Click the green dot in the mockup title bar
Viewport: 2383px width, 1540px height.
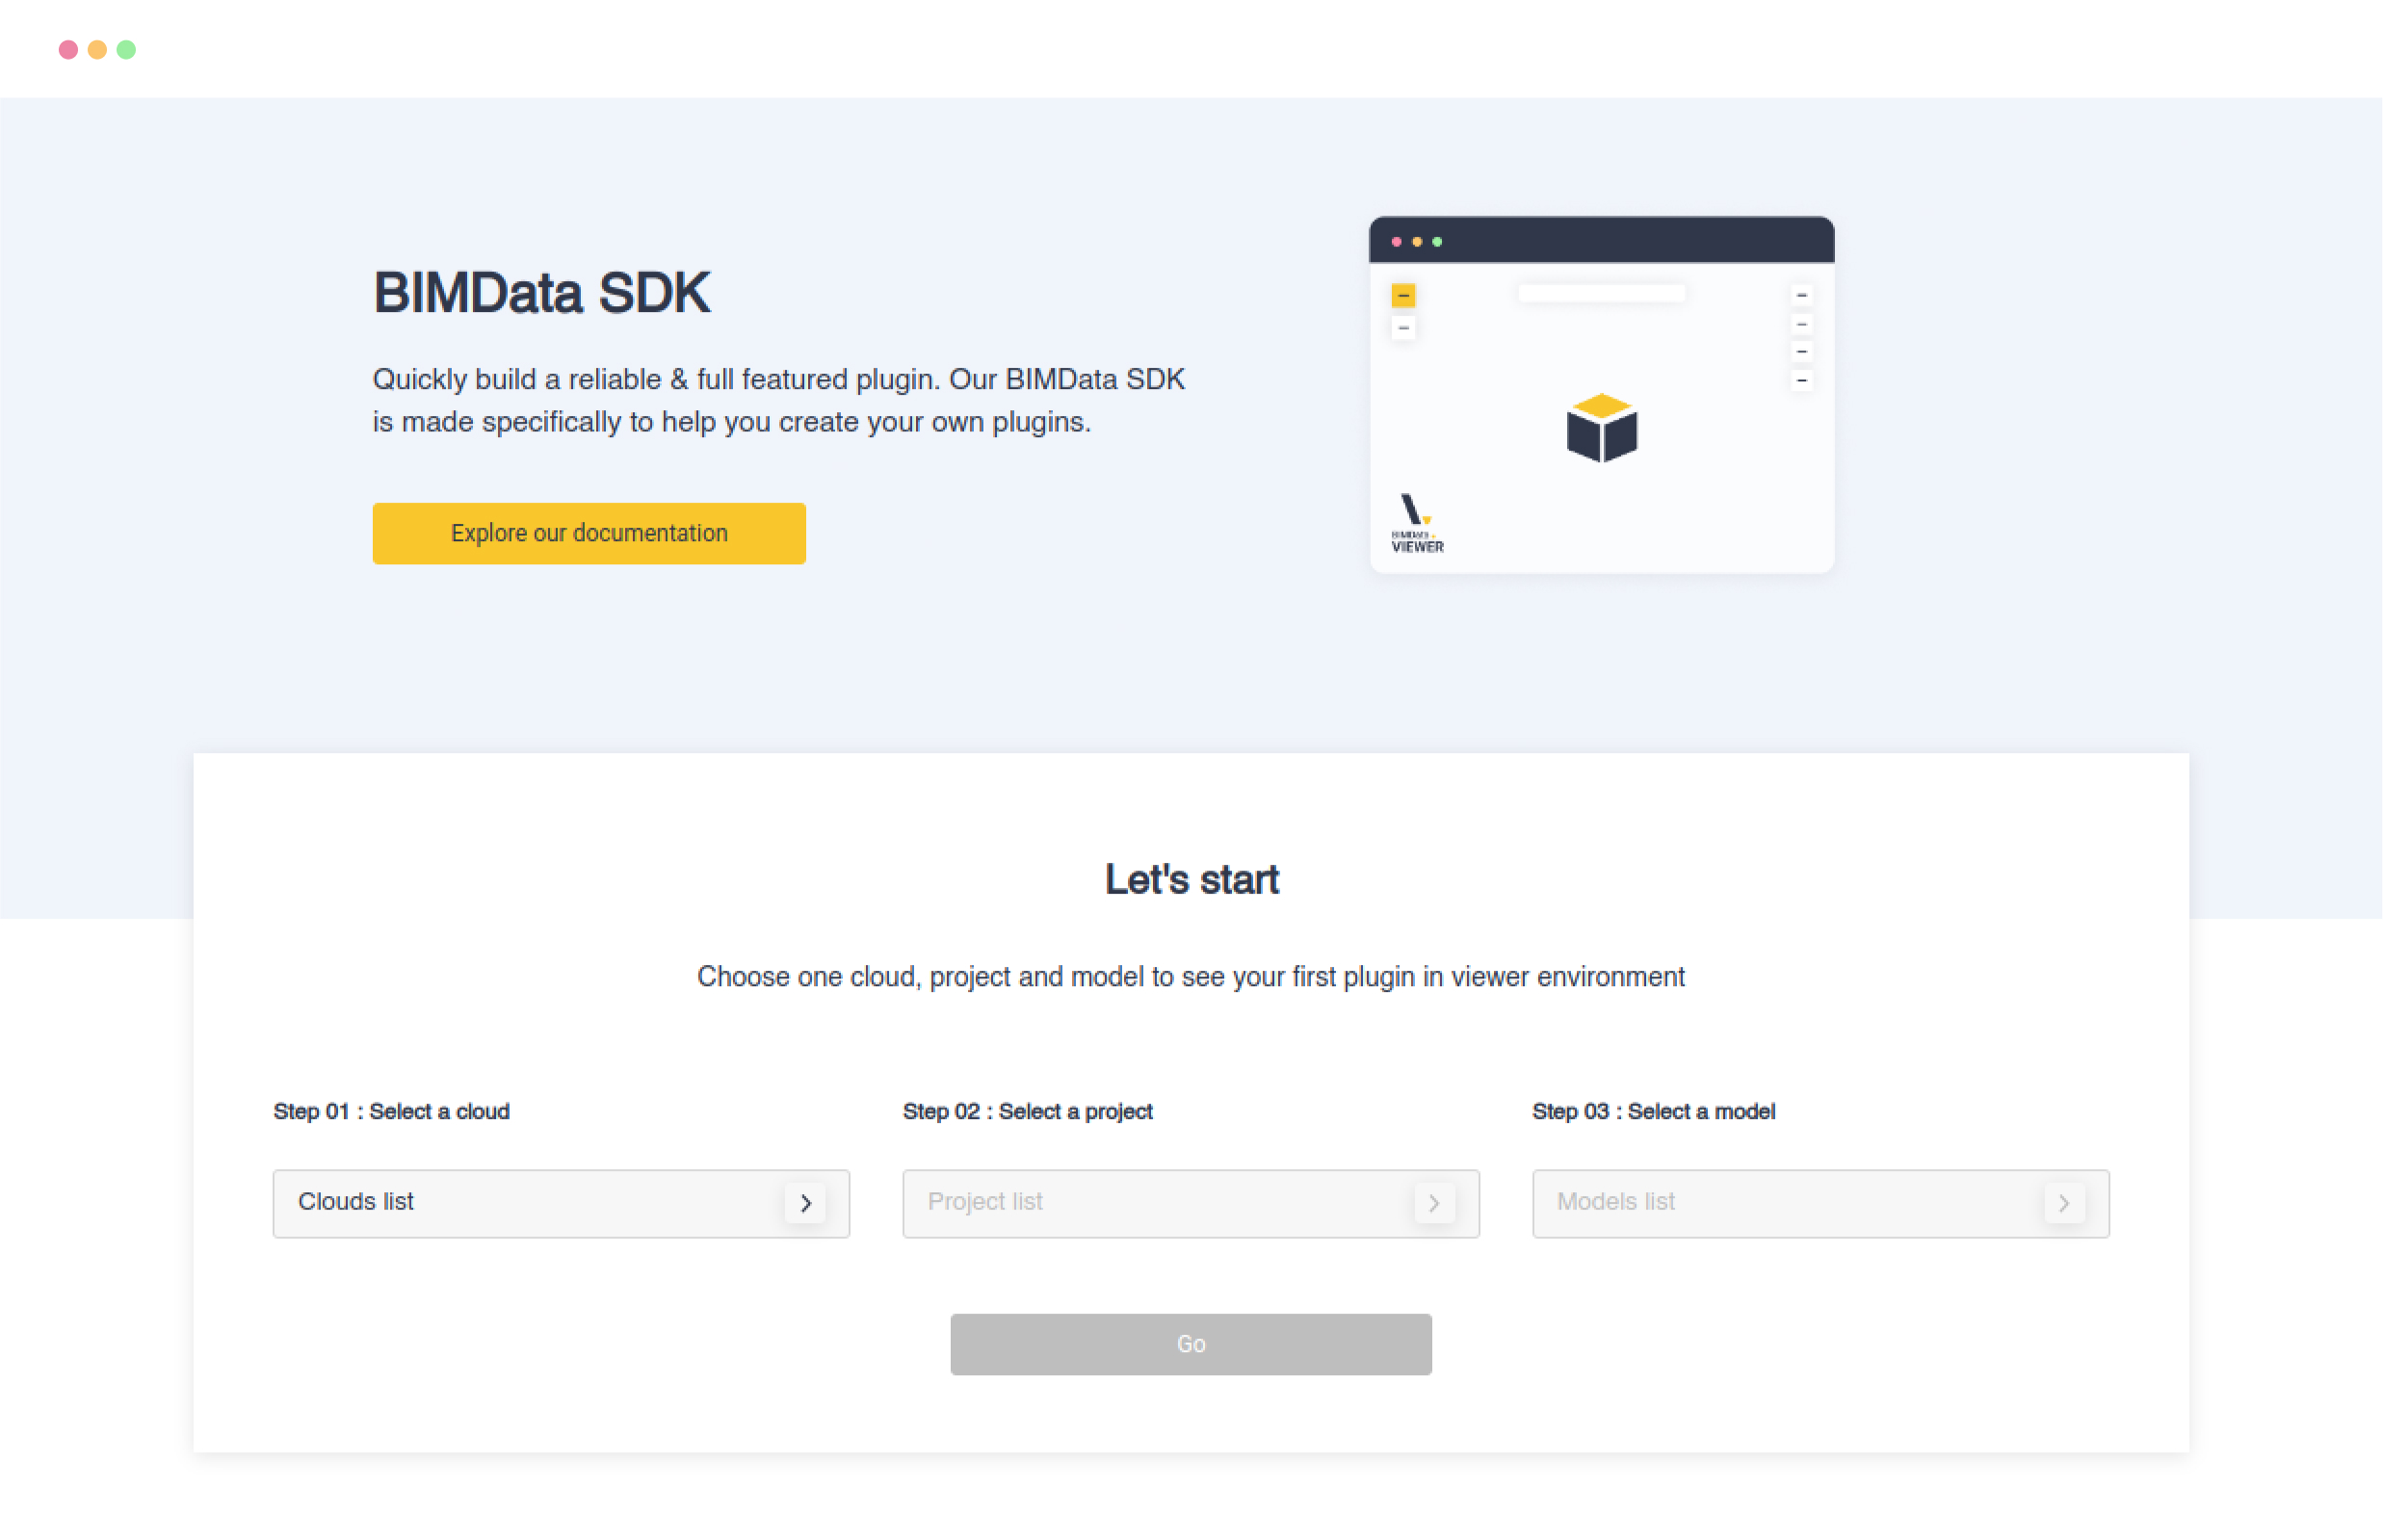click(1437, 240)
